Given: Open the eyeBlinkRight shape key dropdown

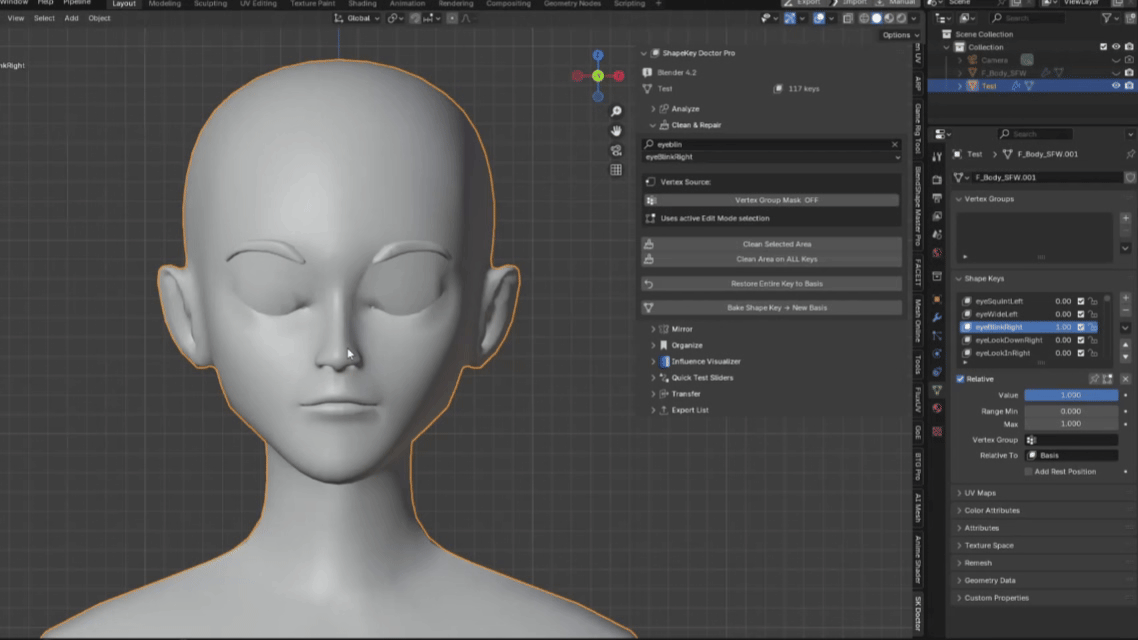Looking at the screenshot, I should (x=772, y=157).
